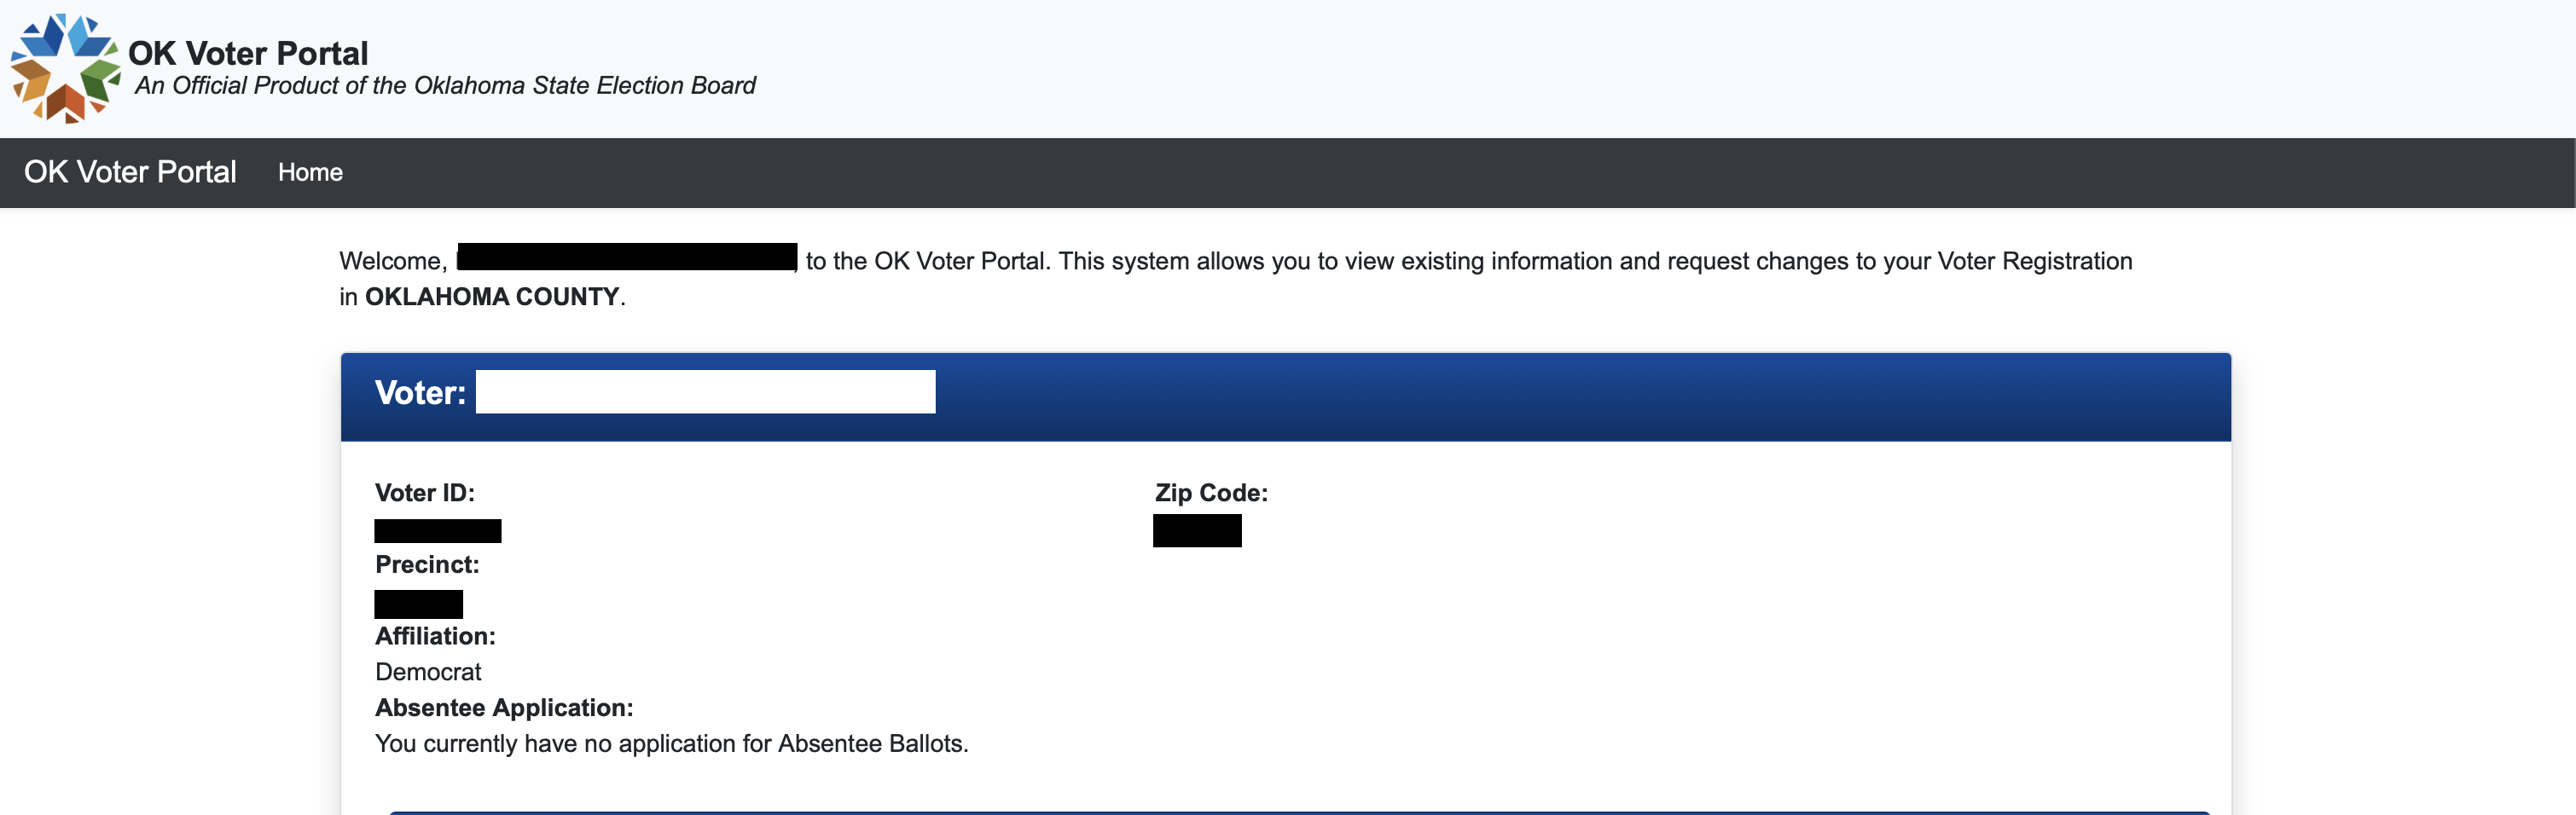This screenshot has height=815, width=2576.
Task: Click the redacted Precinct value
Action: point(418,604)
